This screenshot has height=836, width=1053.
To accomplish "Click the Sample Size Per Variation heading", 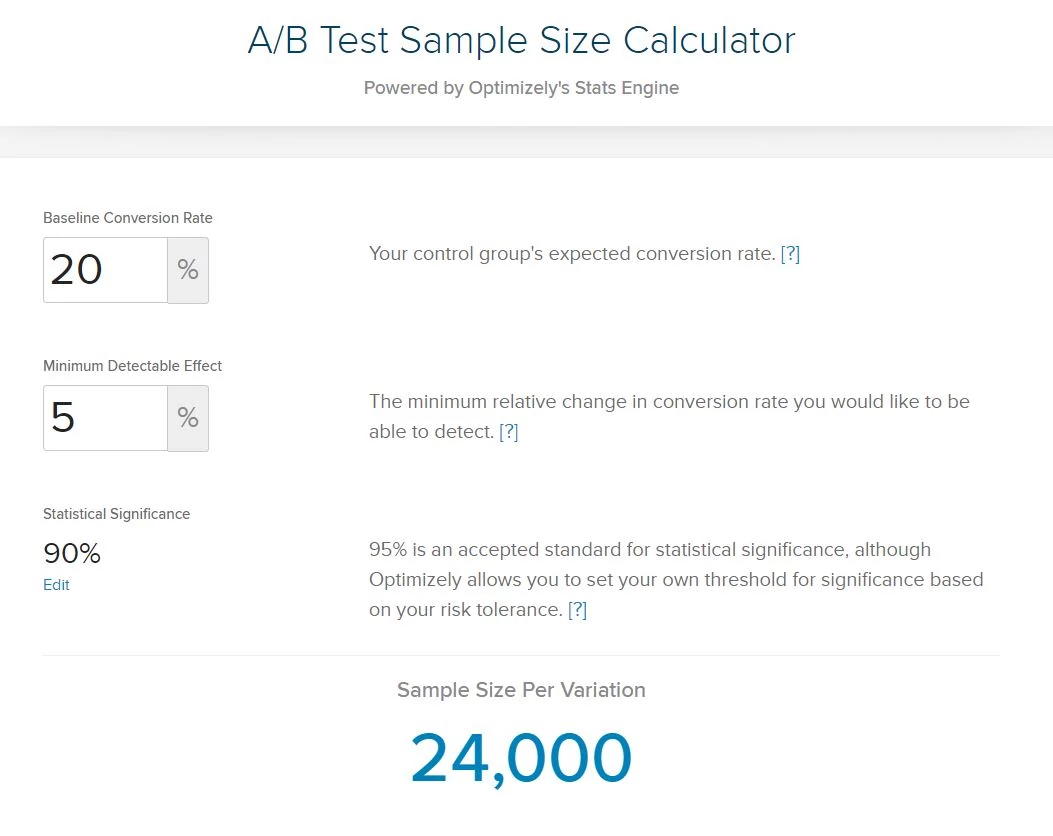I will [x=521, y=690].
